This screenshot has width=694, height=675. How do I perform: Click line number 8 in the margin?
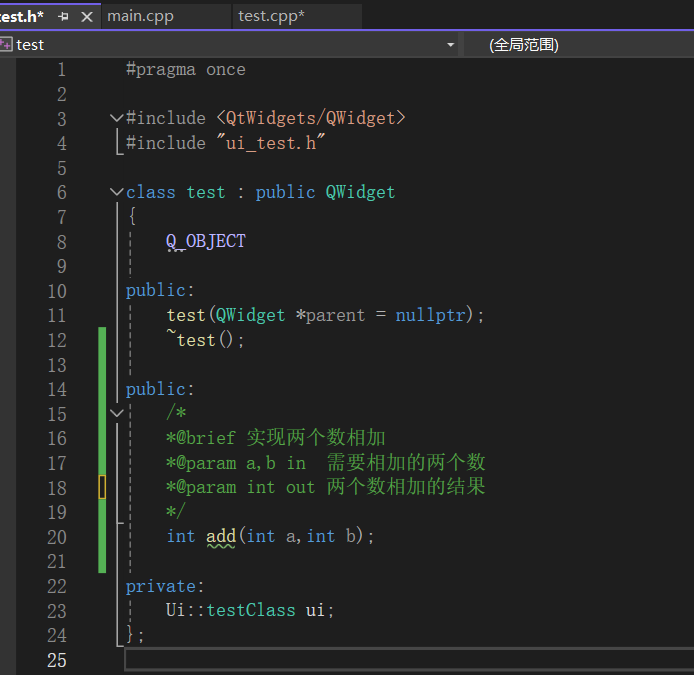coord(62,242)
